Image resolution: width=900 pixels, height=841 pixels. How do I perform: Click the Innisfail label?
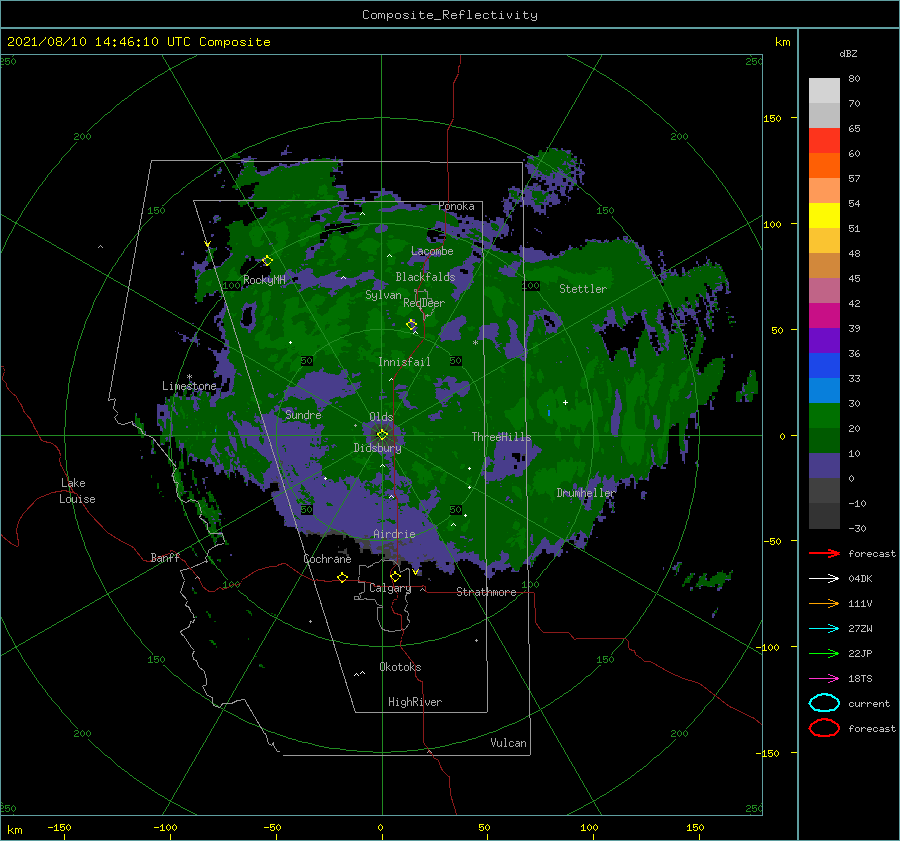[404, 362]
